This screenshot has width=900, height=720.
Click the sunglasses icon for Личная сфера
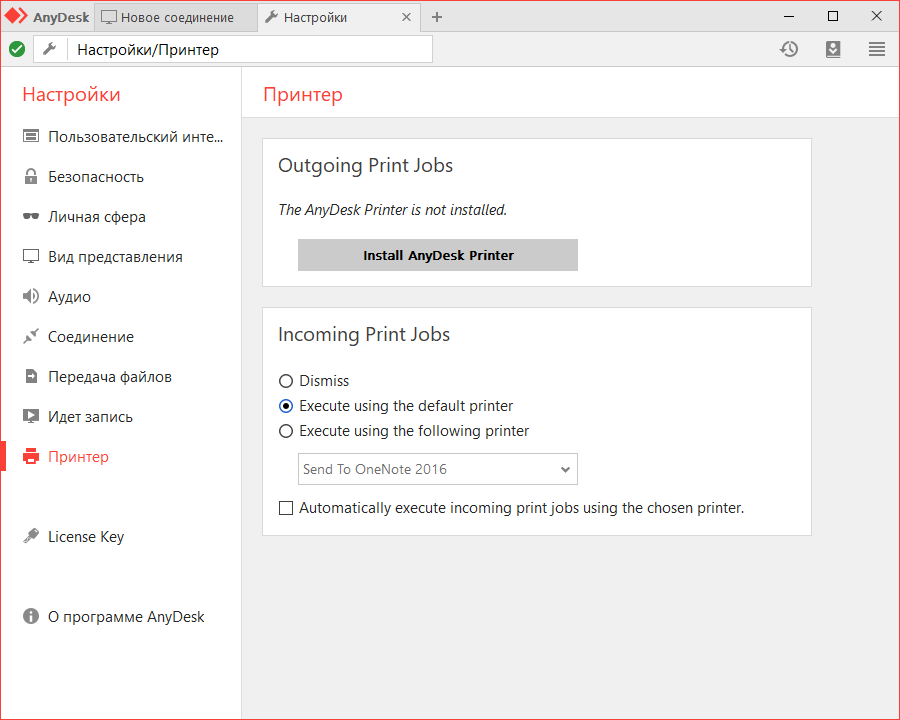click(31, 217)
